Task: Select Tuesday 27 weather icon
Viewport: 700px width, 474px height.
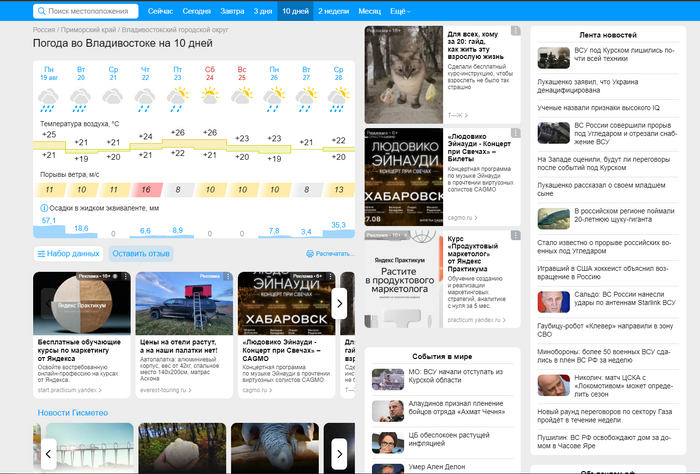Action: pyautogui.click(x=306, y=99)
